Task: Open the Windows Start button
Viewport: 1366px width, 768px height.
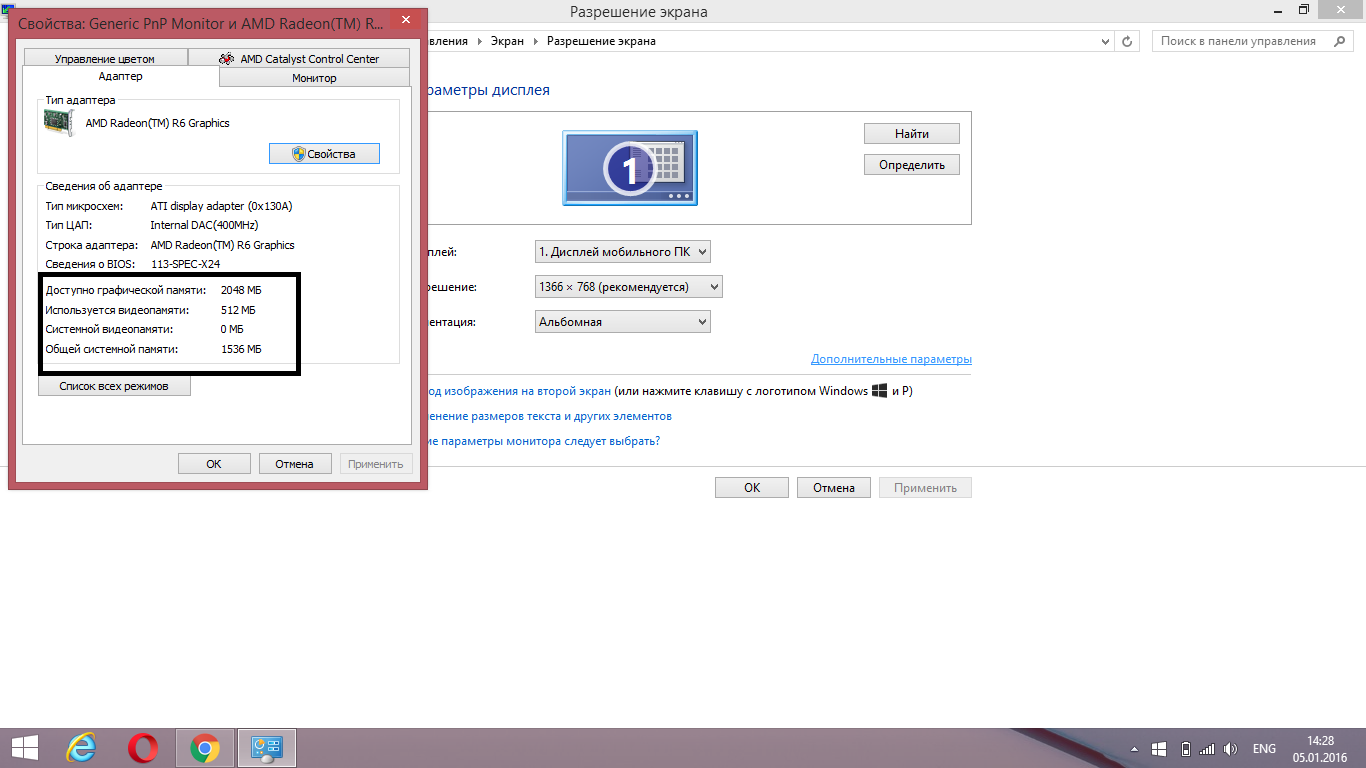Action: (x=23, y=748)
